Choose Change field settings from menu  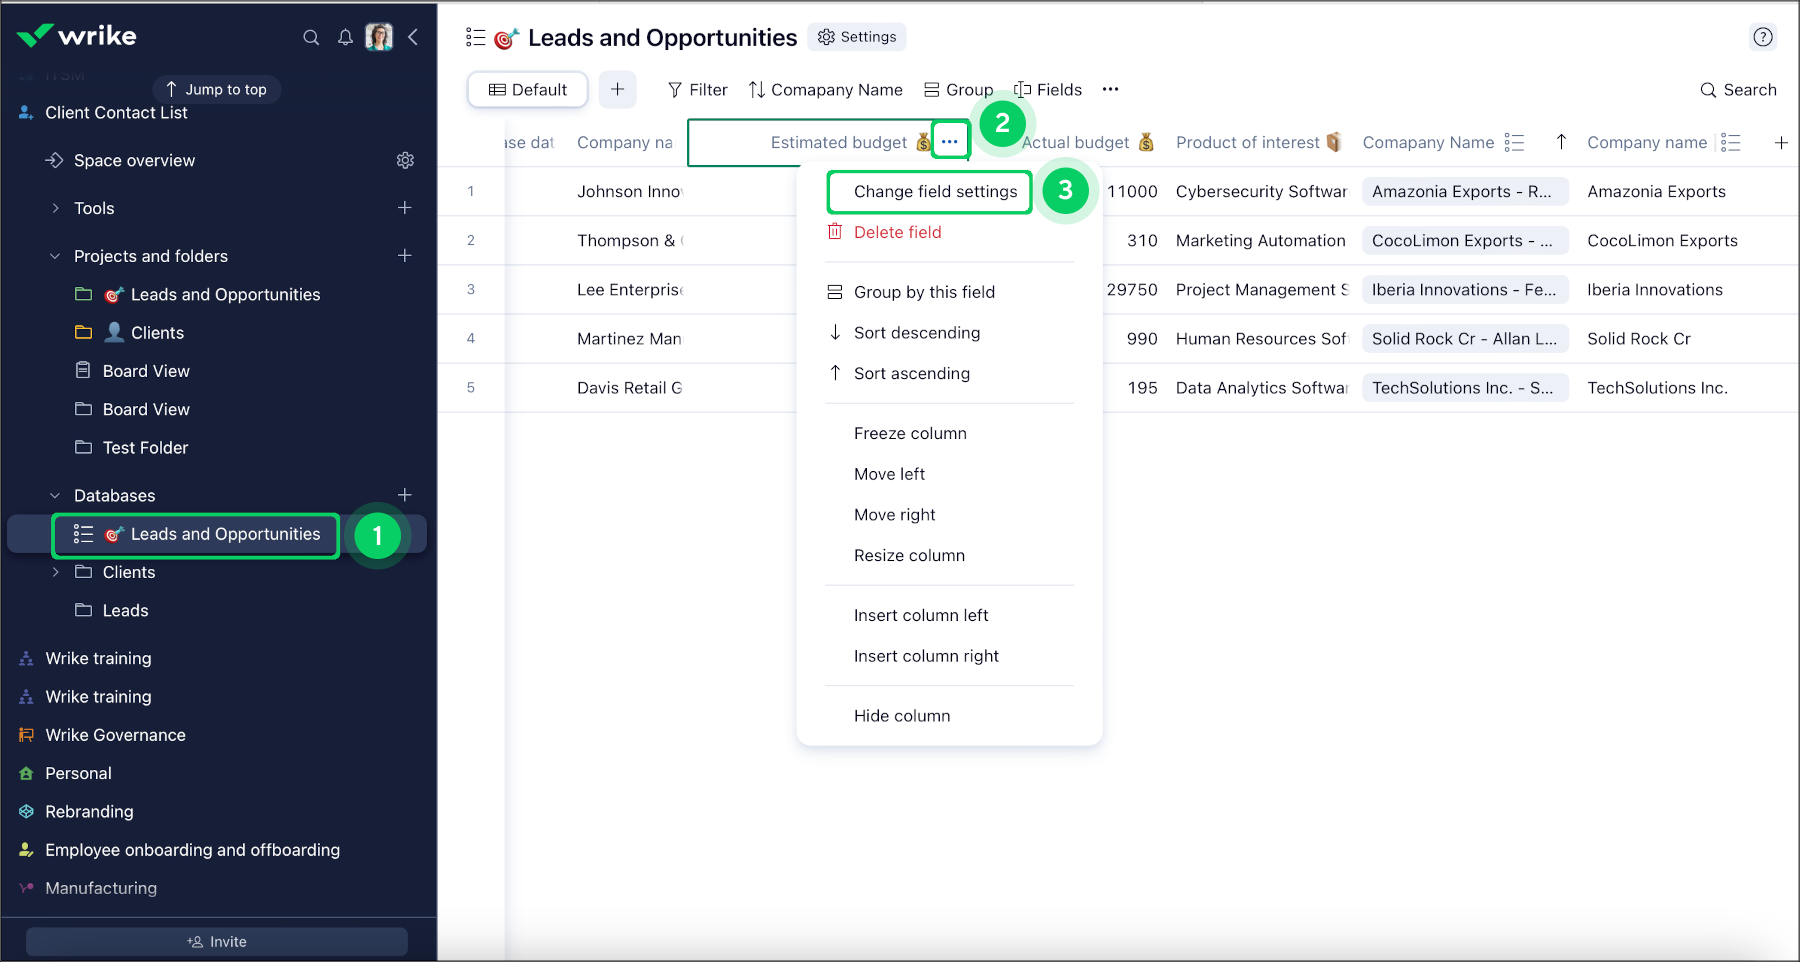point(934,192)
